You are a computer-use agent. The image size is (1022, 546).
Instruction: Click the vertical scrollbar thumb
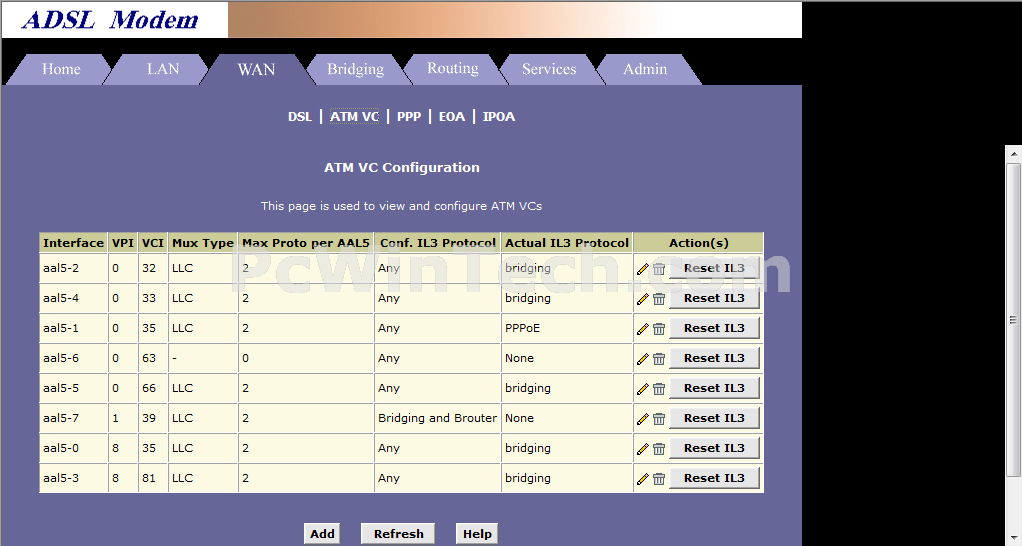[x=1014, y=319]
